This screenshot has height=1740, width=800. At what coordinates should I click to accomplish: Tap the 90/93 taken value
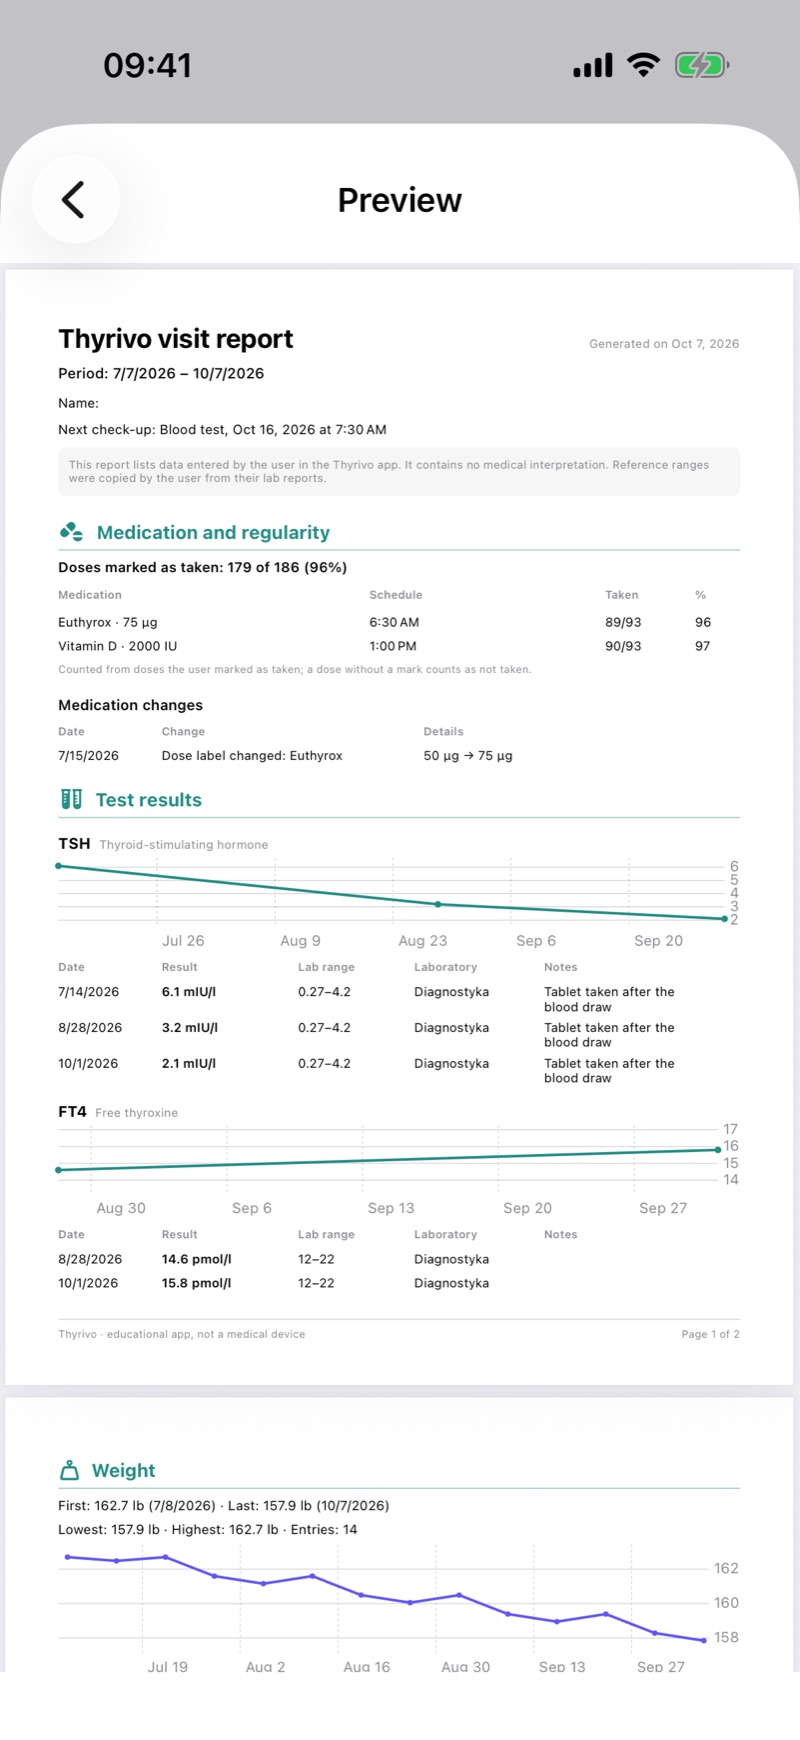click(x=623, y=646)
